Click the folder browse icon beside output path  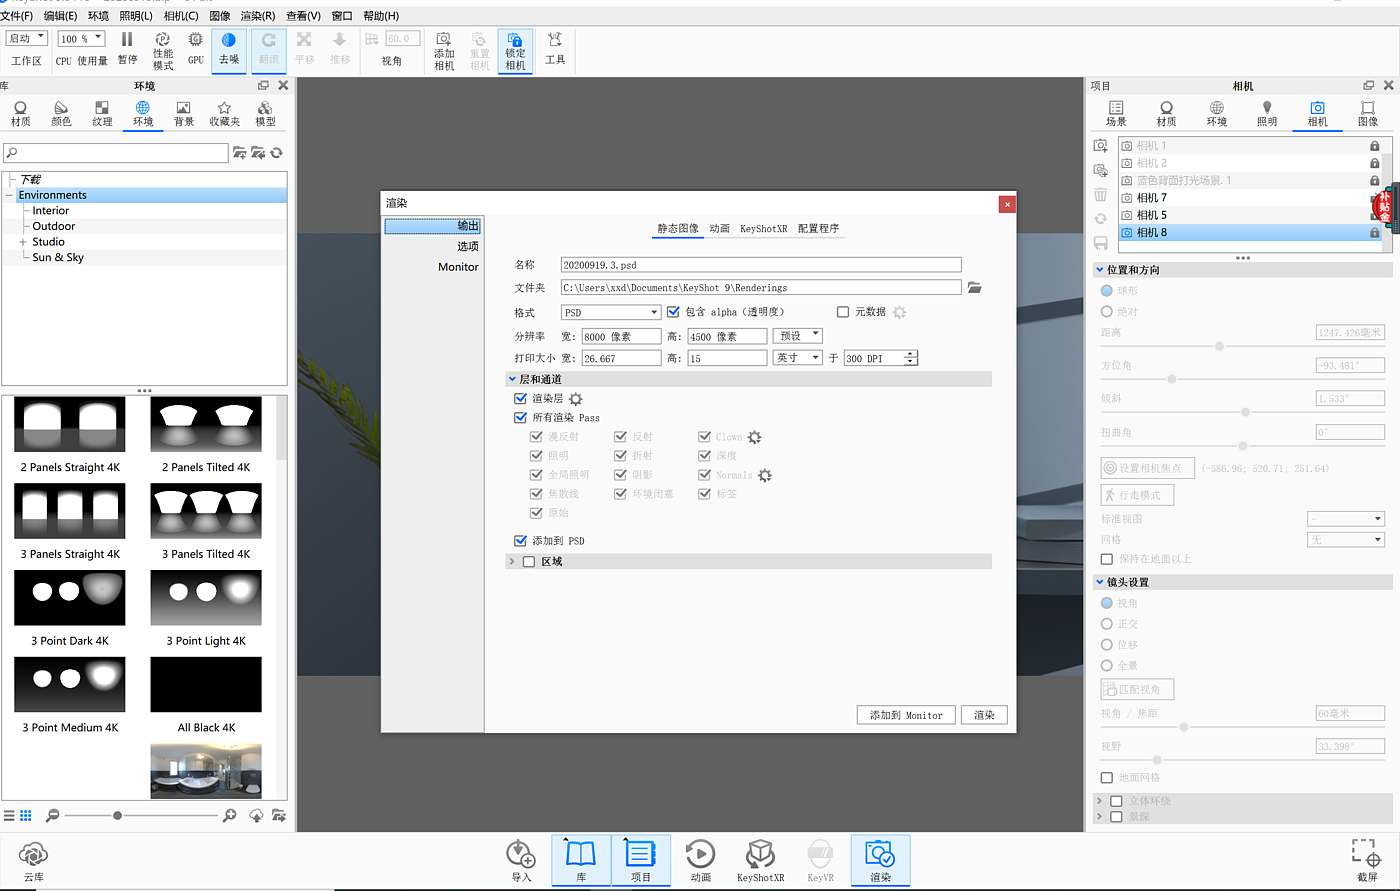click(975, 288)
